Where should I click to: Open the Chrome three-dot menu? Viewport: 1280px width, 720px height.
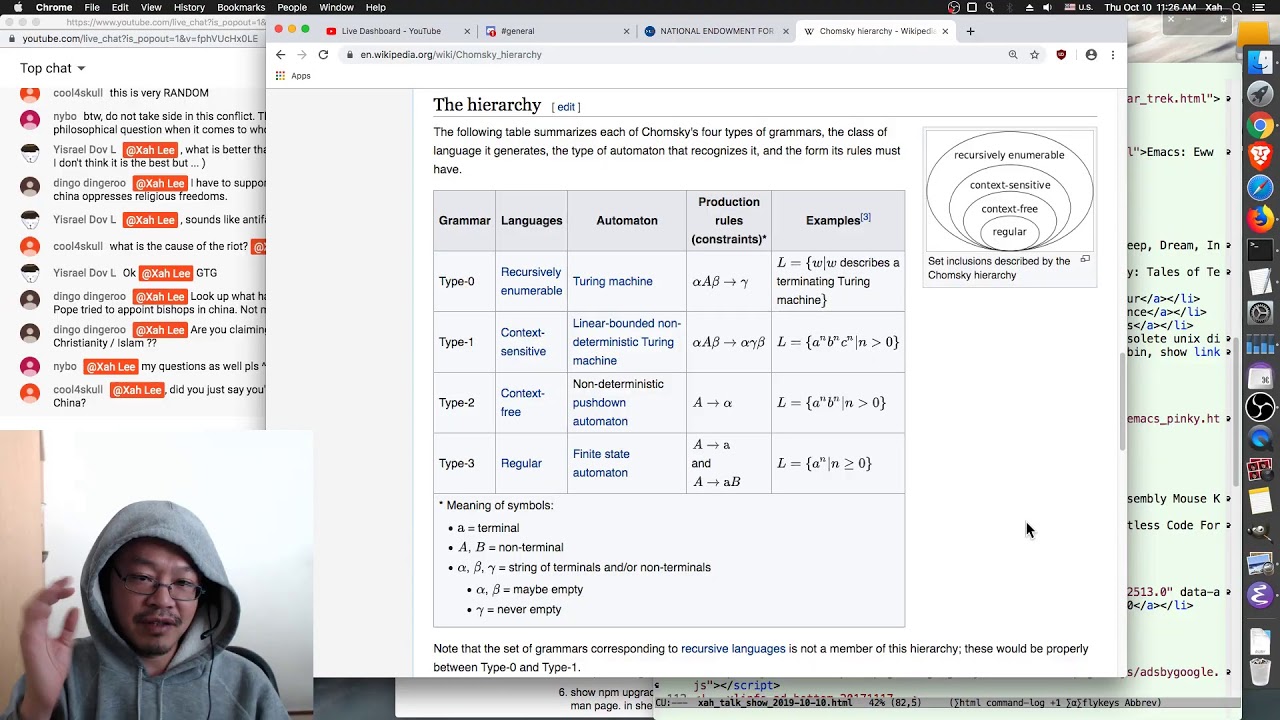[1113, 55]
